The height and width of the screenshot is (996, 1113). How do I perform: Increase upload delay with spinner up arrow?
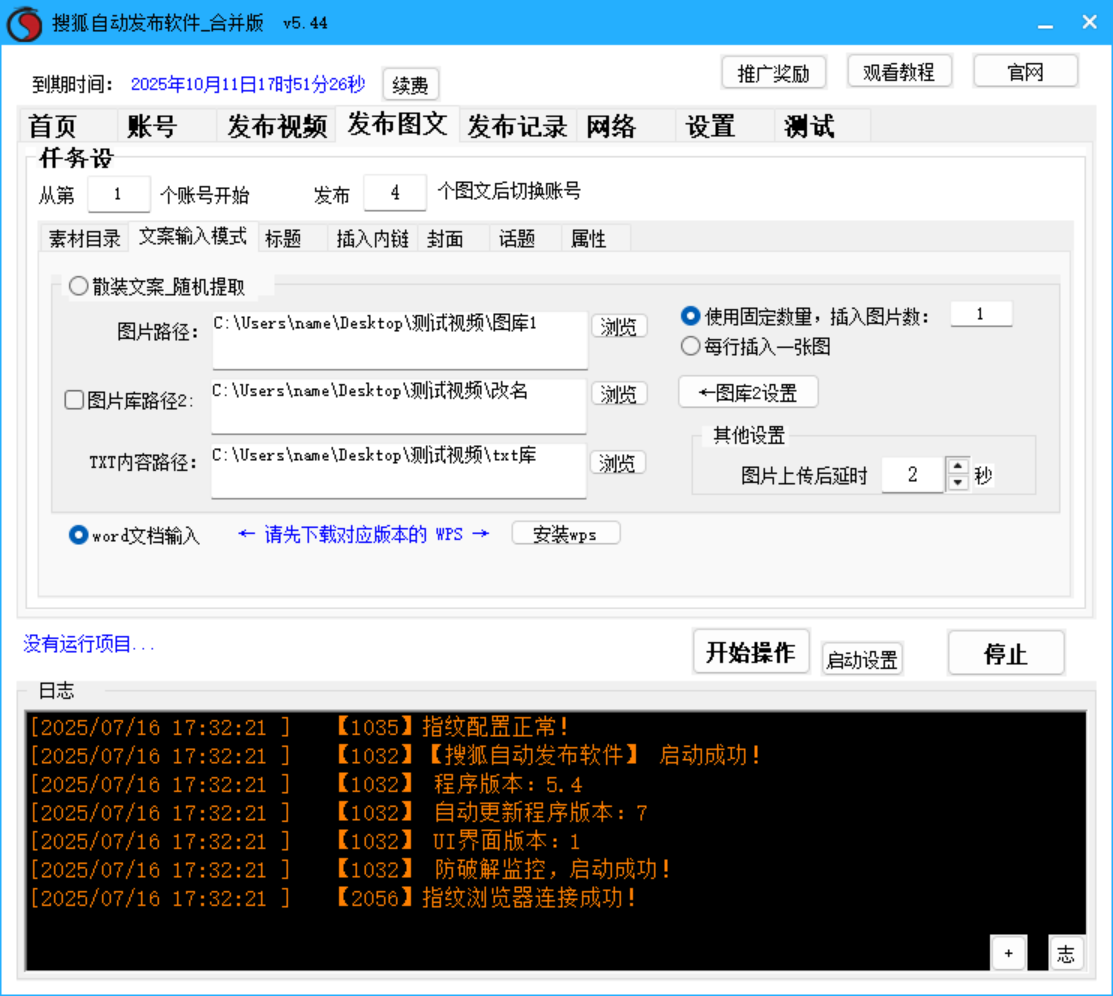coord(958,466)
